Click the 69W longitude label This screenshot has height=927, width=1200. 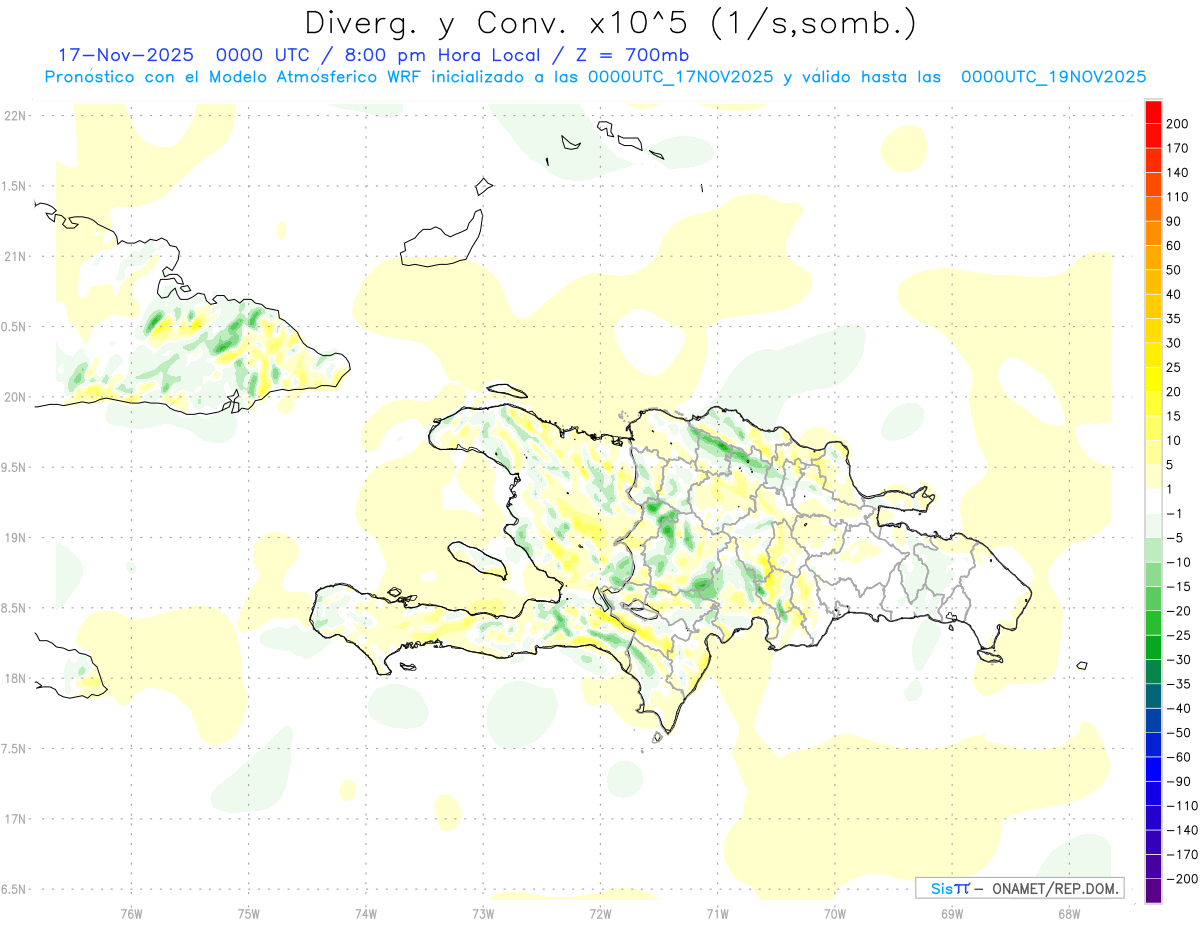pyautogui.click(x=952, y=913)
